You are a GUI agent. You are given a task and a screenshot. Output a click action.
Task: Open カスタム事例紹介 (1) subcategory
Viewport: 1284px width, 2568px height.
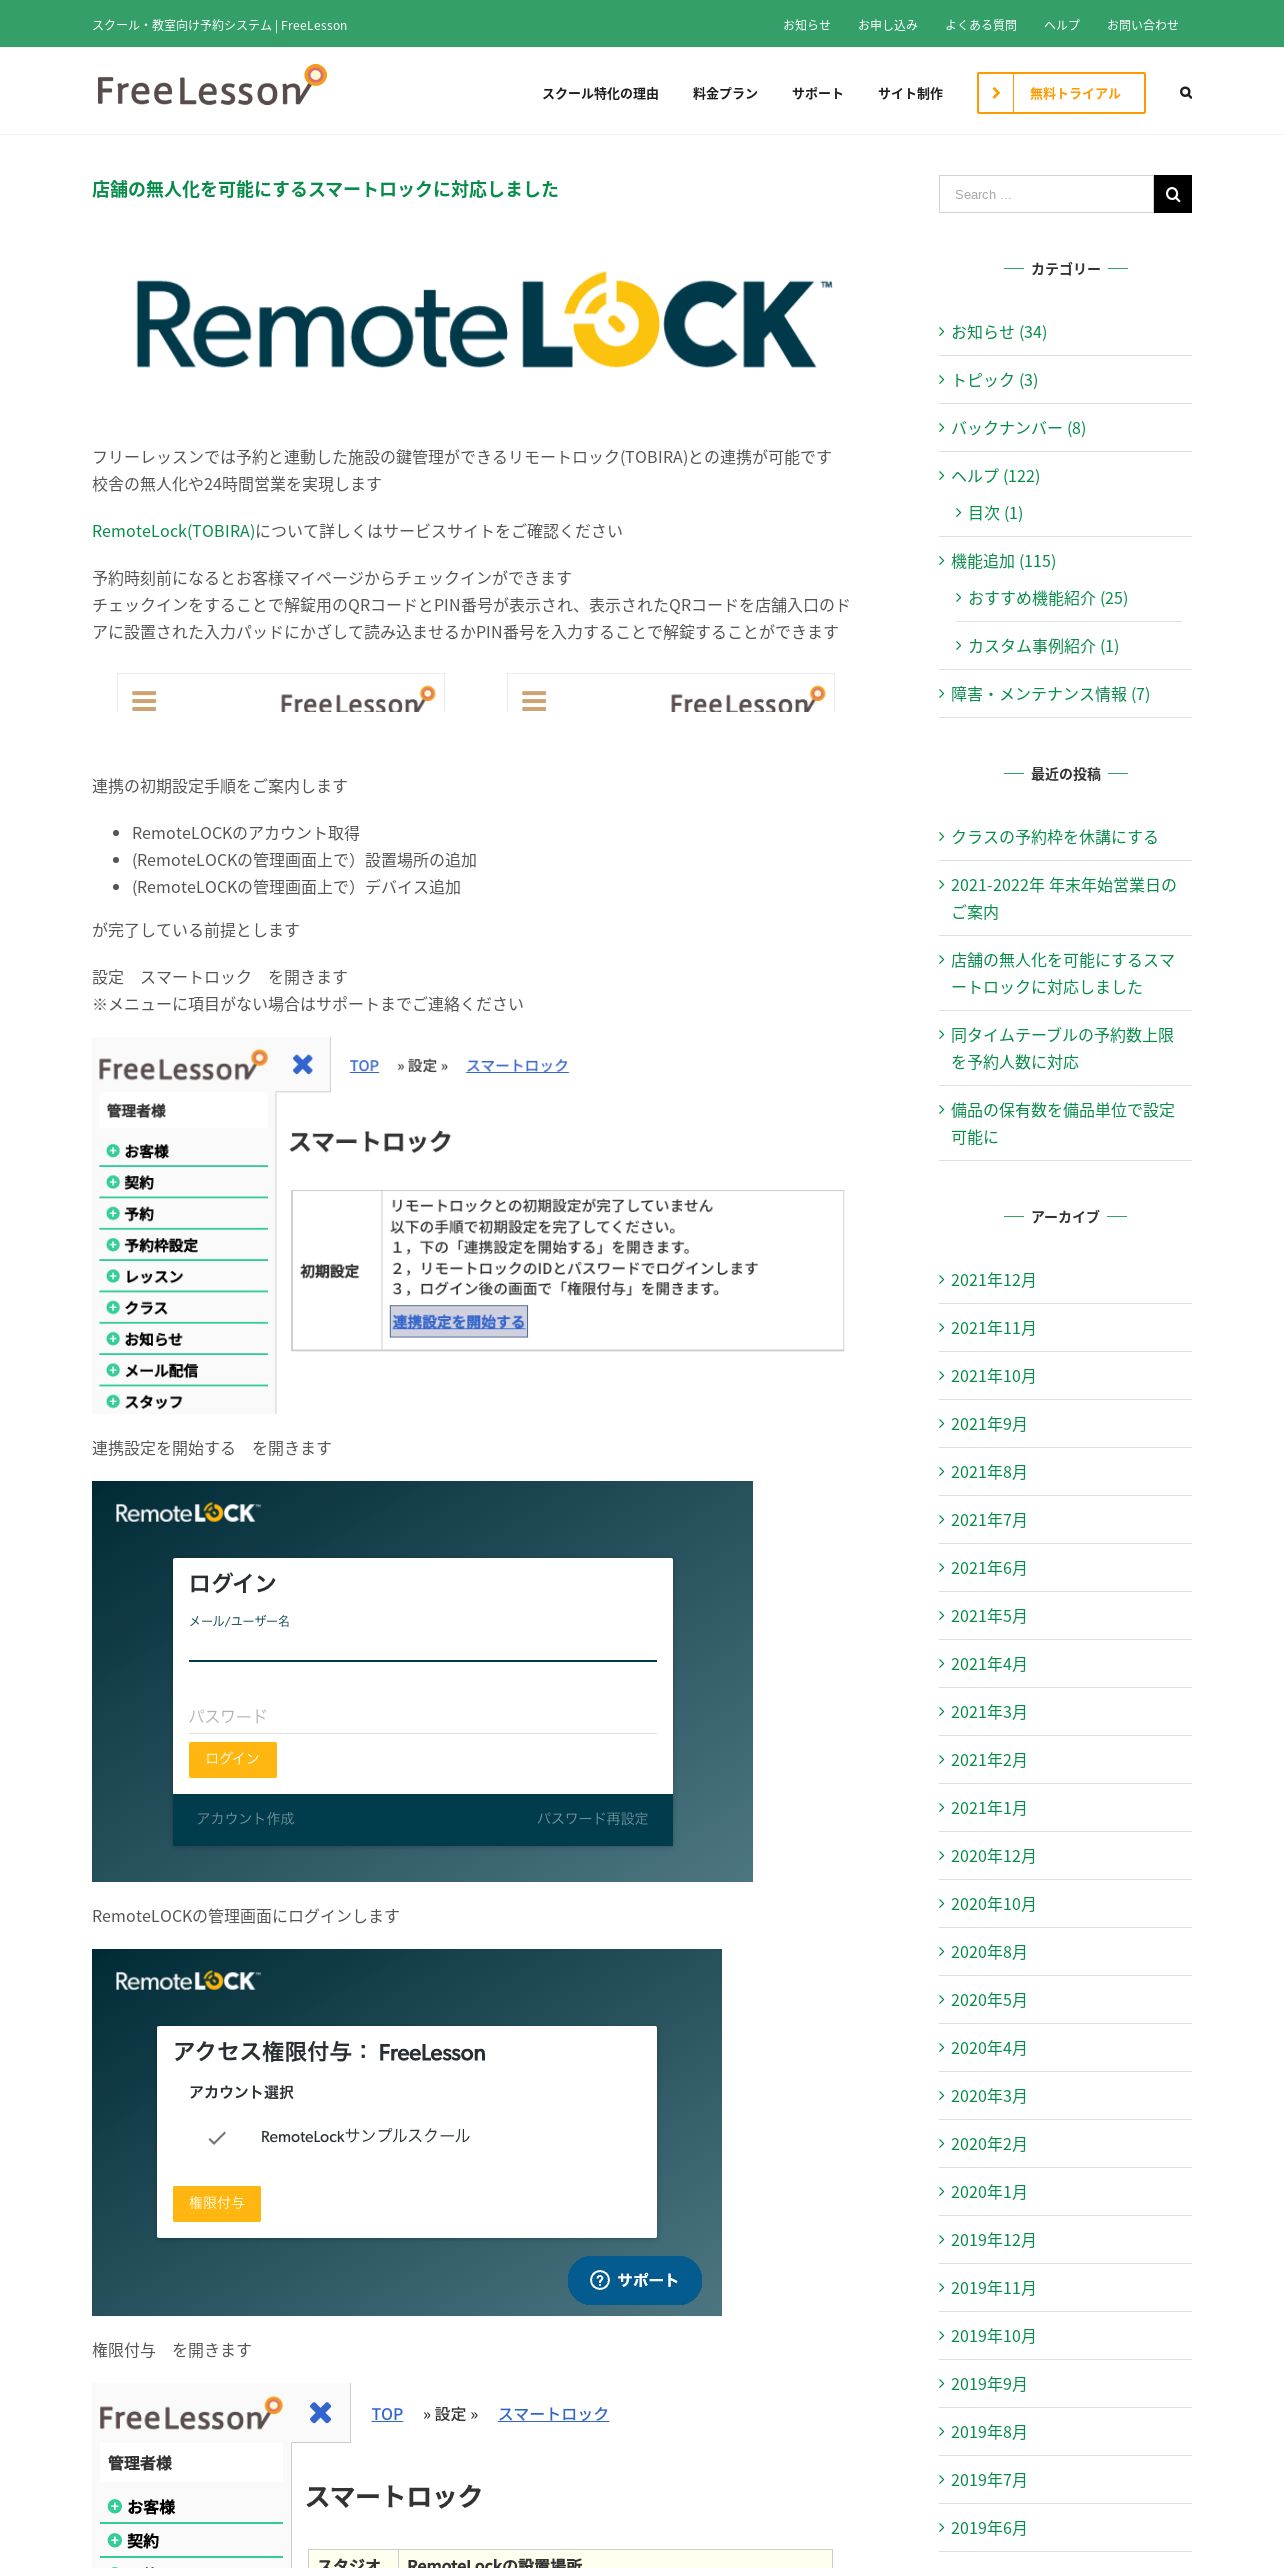[1043, 646]
